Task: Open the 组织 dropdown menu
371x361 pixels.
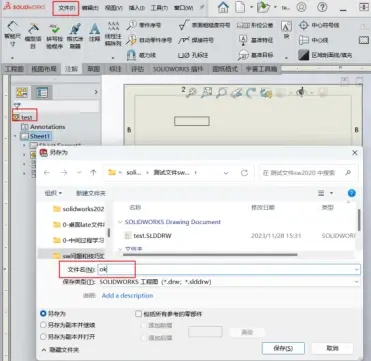Action: pyautogui.click(x=53, y=193)
